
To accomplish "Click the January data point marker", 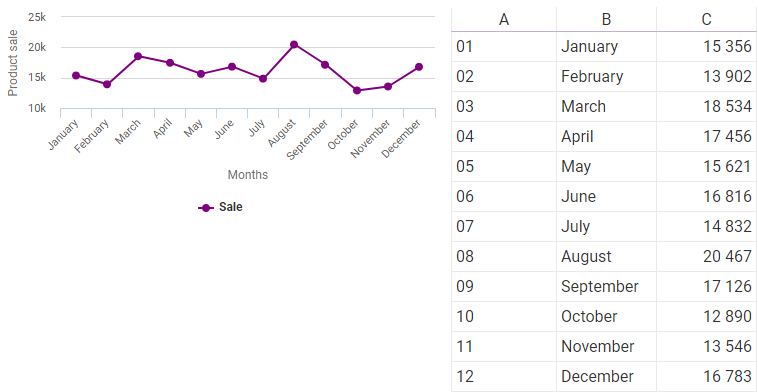I will [x=76, y=75].
